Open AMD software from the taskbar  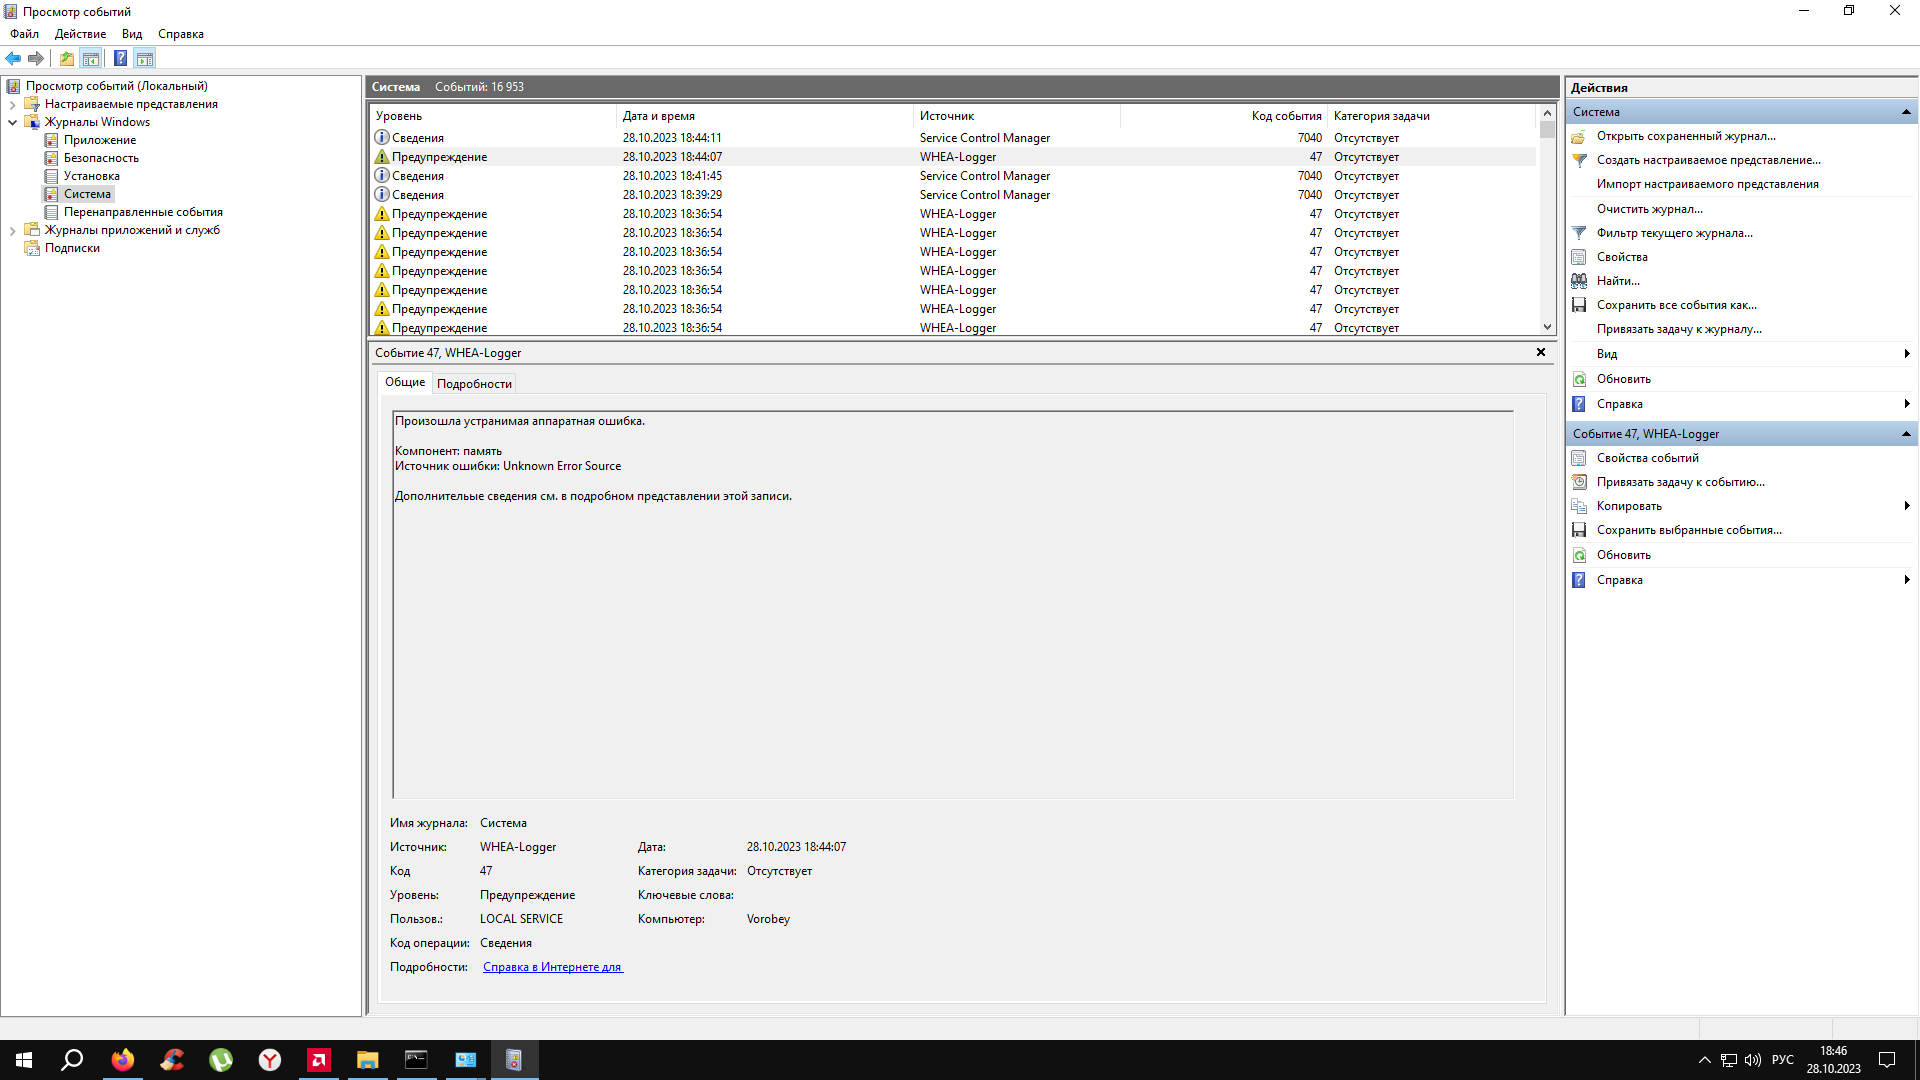point(319,1060)
